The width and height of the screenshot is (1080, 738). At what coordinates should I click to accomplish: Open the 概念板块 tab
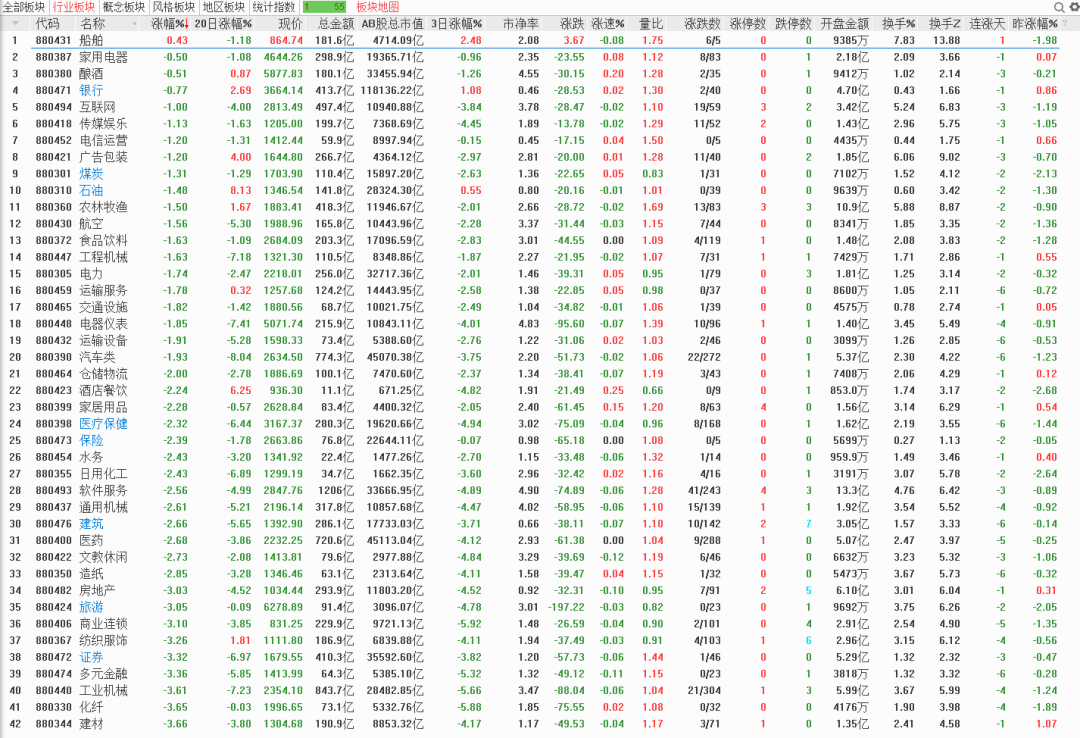coord(124,7)
